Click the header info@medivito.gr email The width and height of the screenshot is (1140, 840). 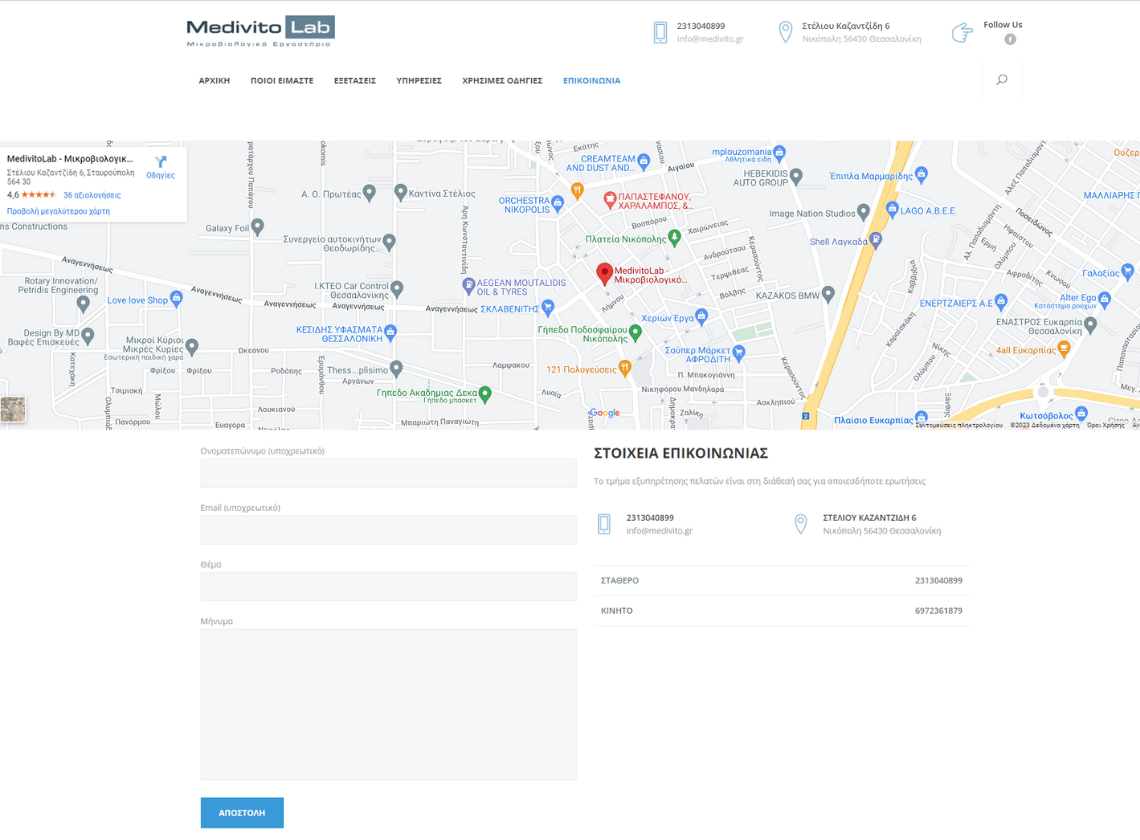[710, 39]
